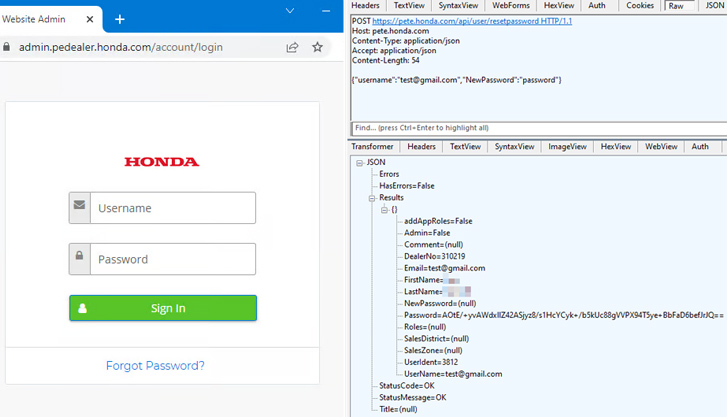Open the response HexView tab
This screenshot has width=728, height=417.
pyautogui.click(x=616, y=146)
